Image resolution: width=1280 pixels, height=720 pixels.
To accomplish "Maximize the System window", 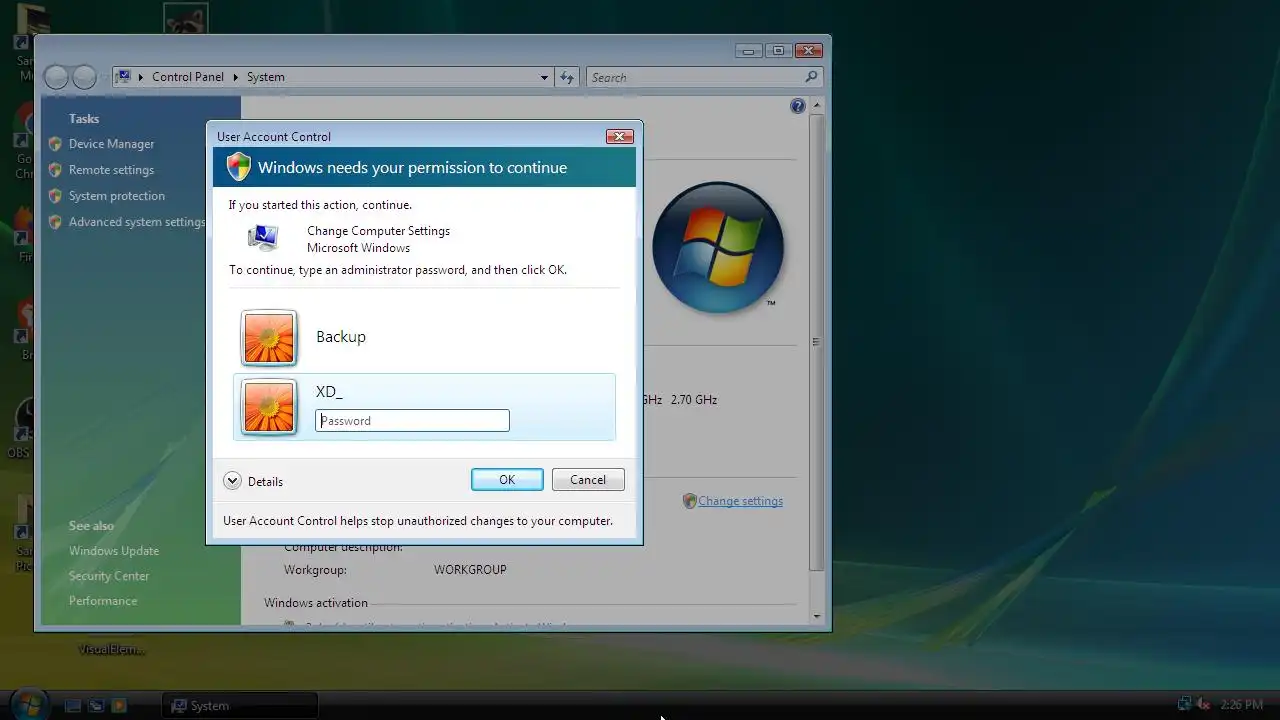I will [x=778, y=50].
